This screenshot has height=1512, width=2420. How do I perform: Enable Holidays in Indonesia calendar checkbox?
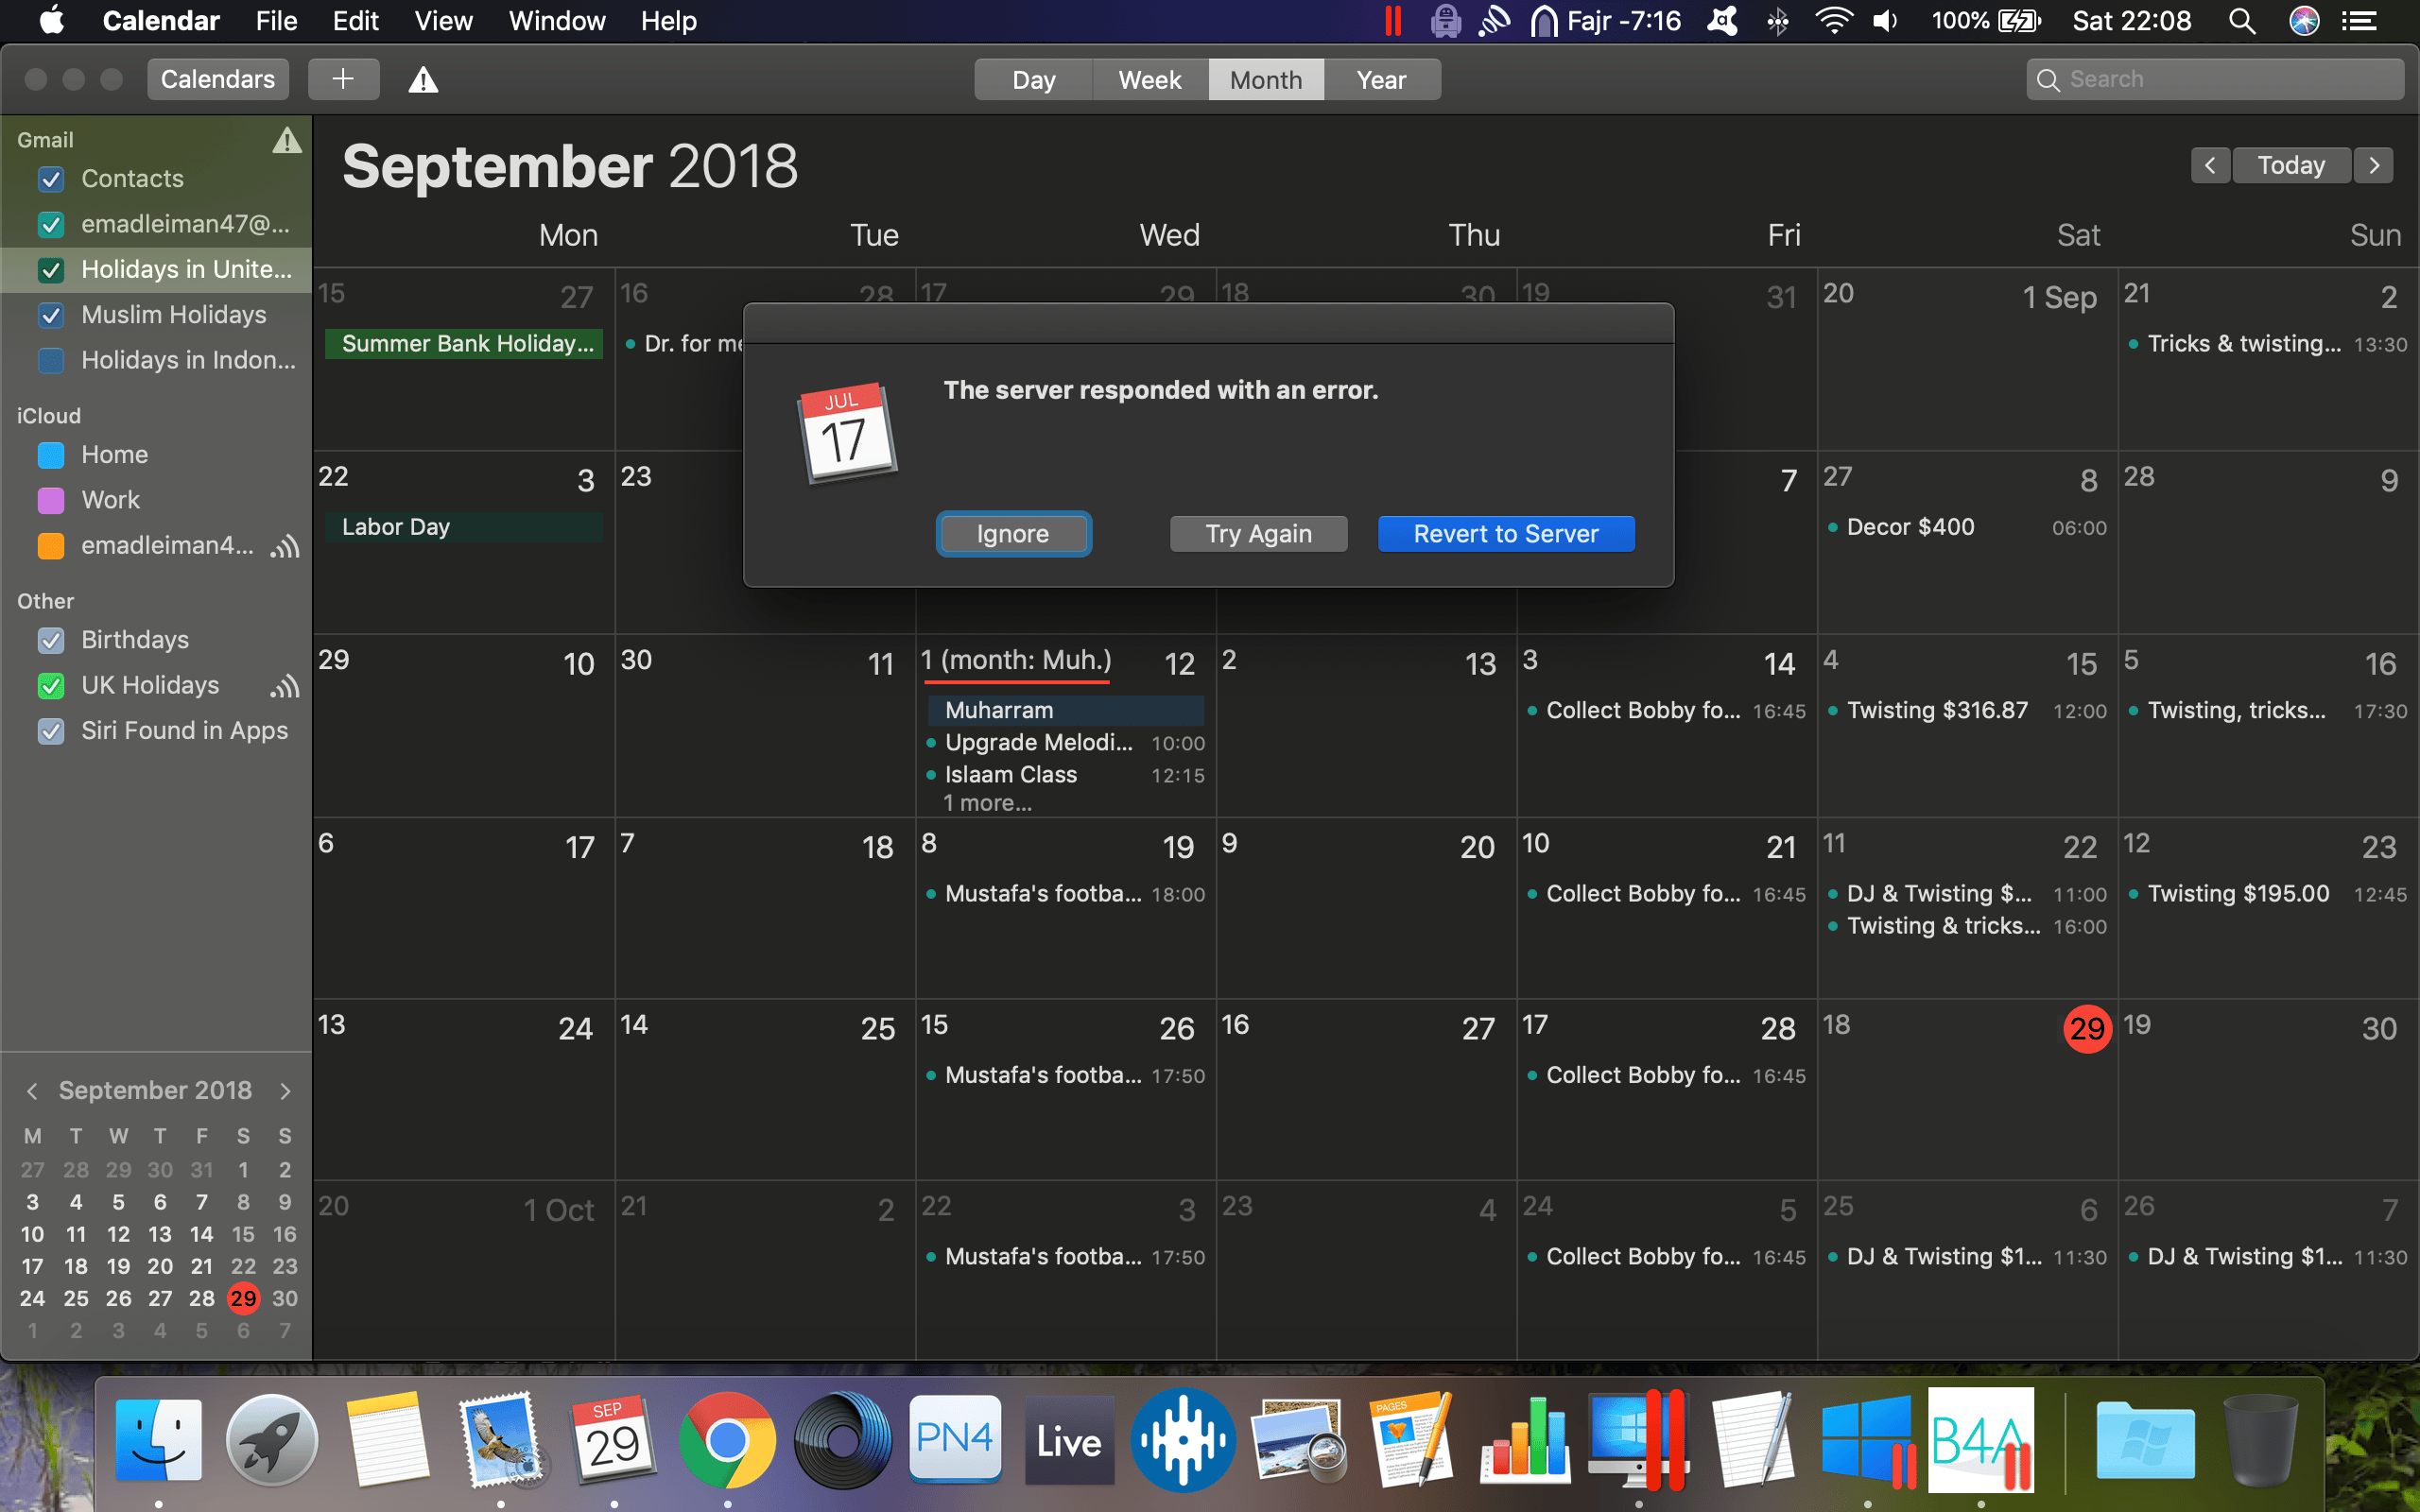[51, 360]
